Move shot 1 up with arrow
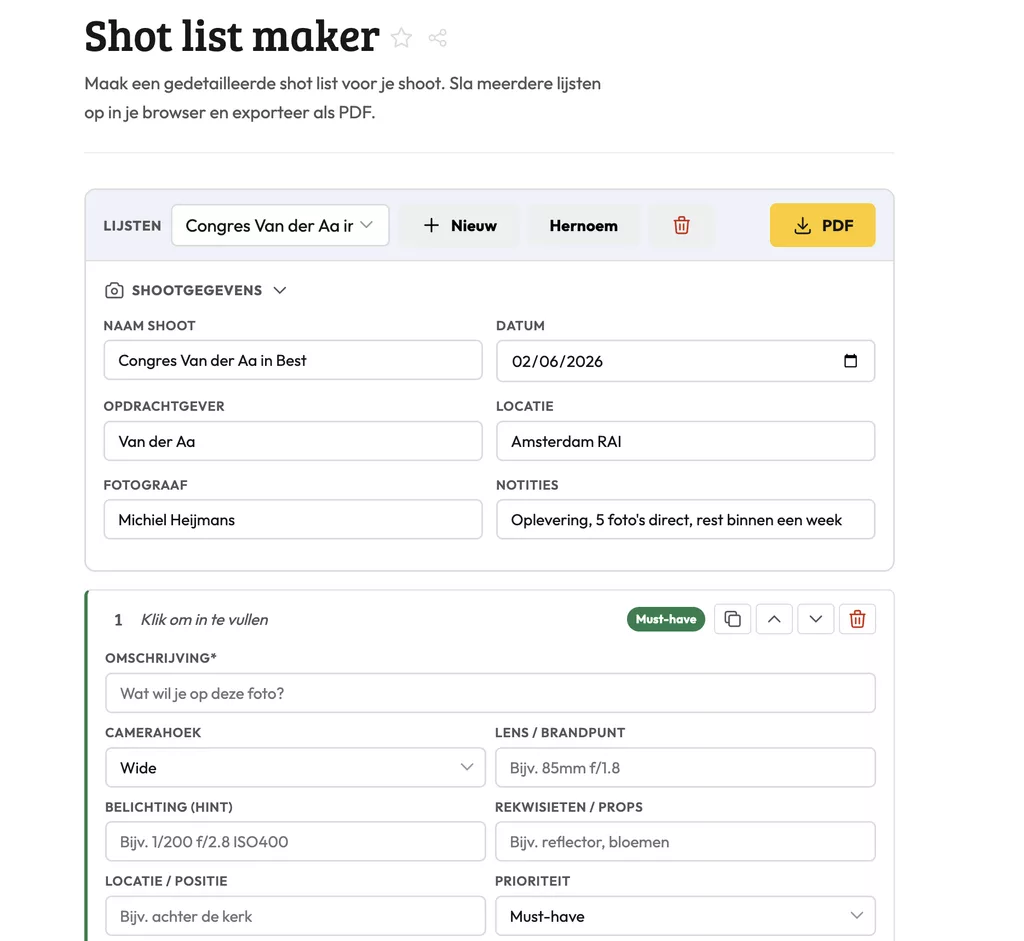The width and height of the screenshot is (1024, 941). click(774, 619)
